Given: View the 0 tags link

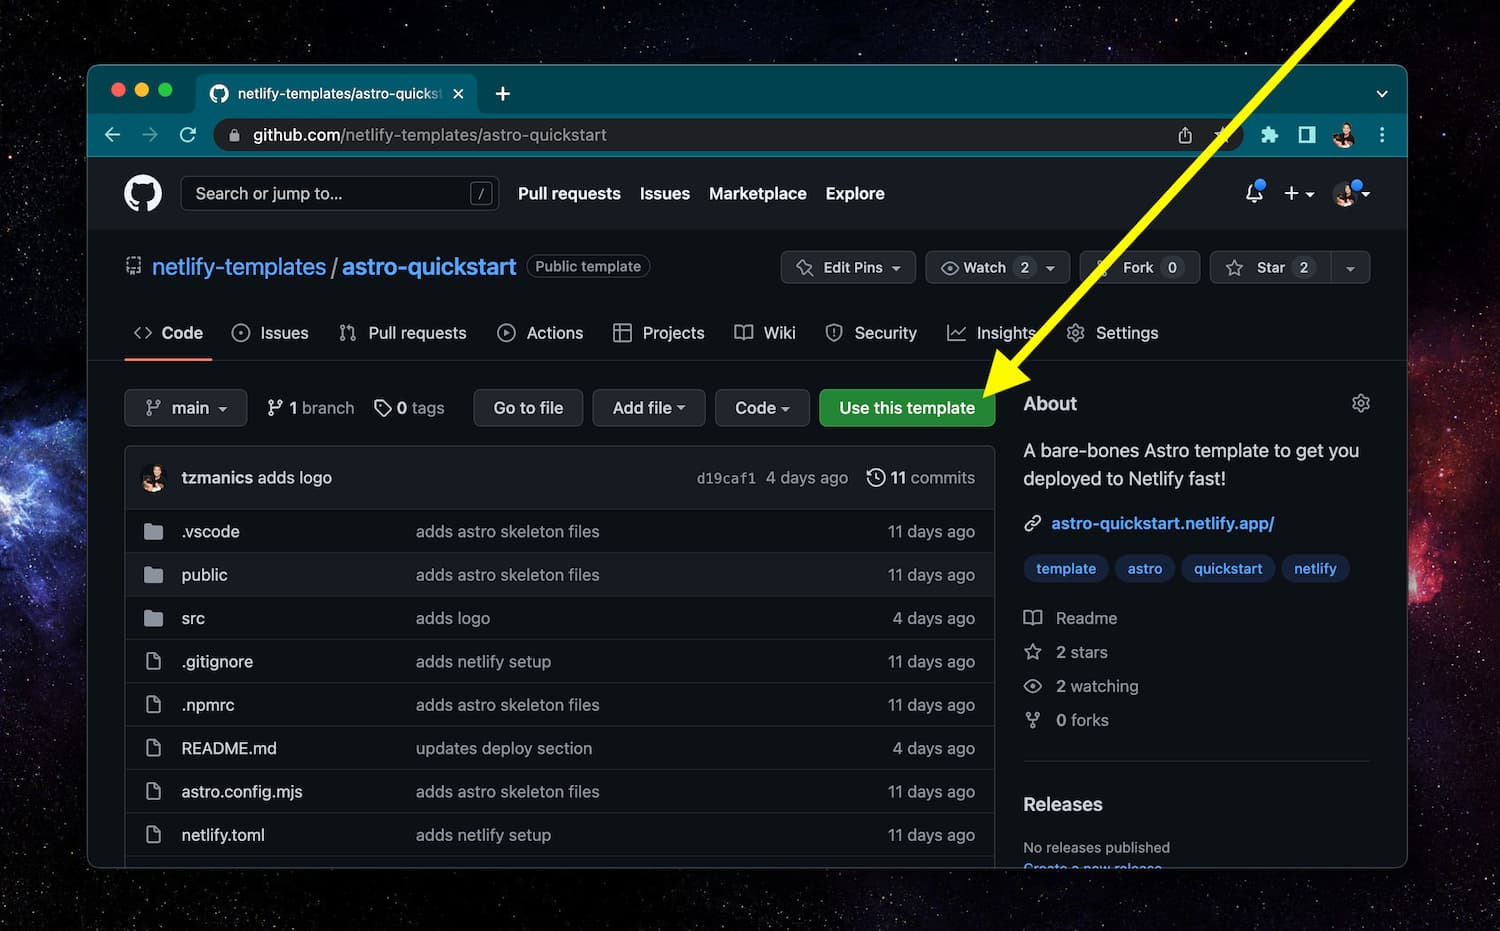Looking at the screenshot, I should [409, 408].
